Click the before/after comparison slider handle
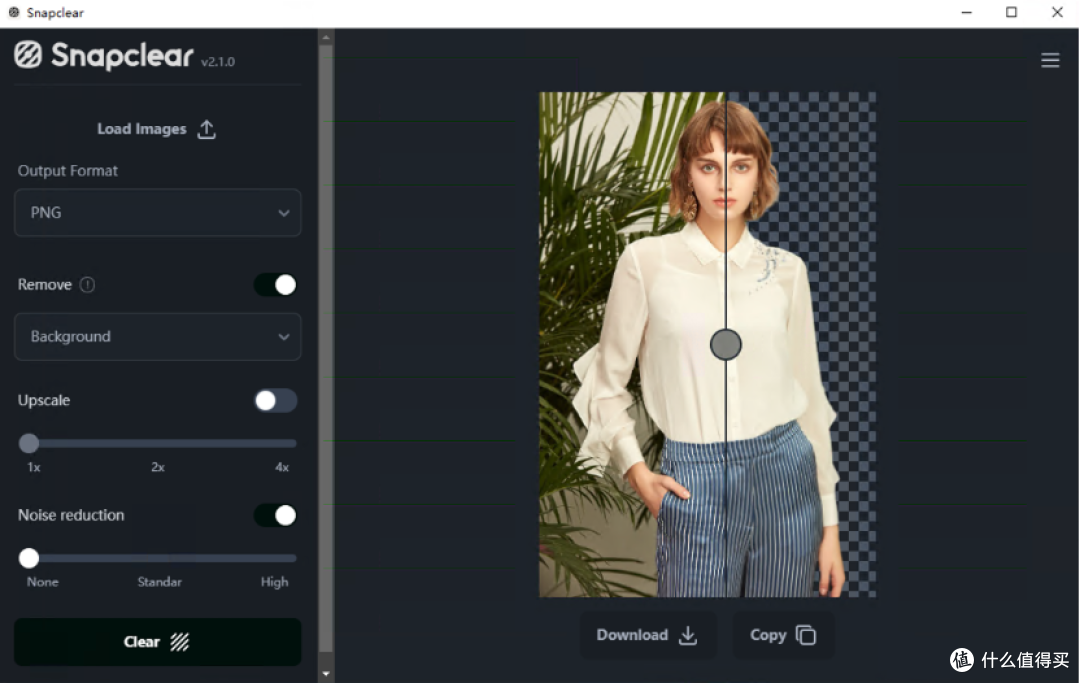This screenshot has width=1080, height=683. point(726,344)
